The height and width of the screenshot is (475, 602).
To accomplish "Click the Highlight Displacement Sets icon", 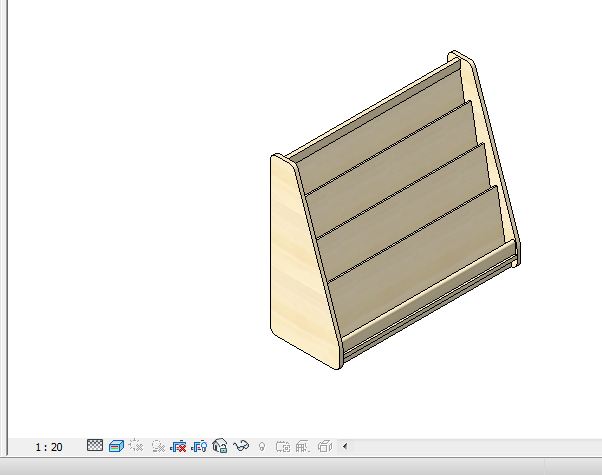I will coord(324,447).
